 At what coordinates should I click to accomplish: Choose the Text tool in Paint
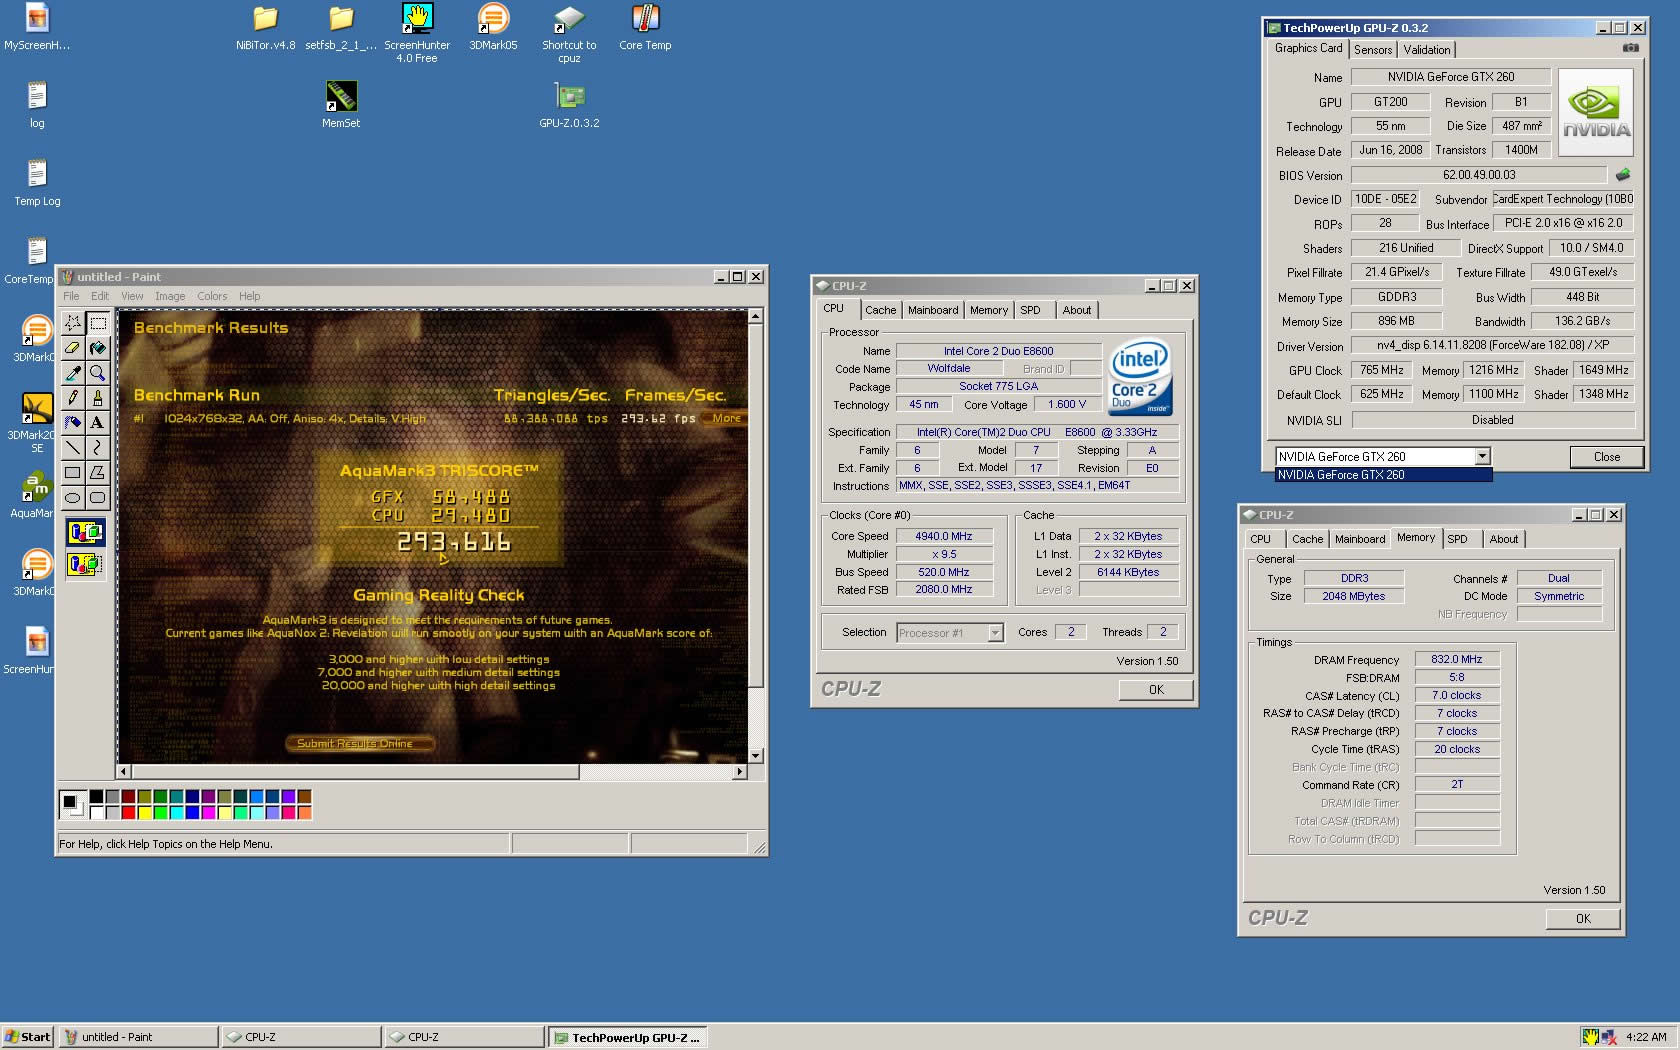coord(98,423)
